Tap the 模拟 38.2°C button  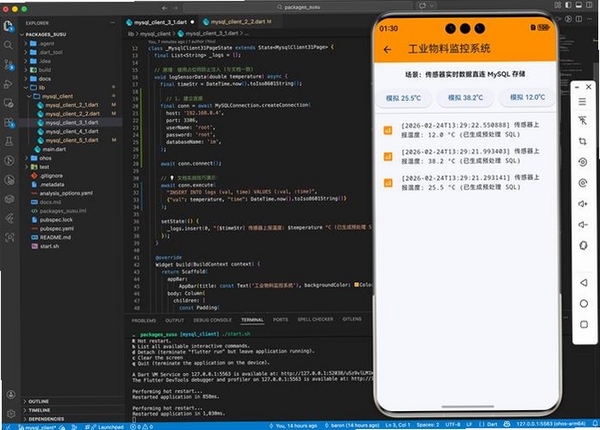[465, 98]
